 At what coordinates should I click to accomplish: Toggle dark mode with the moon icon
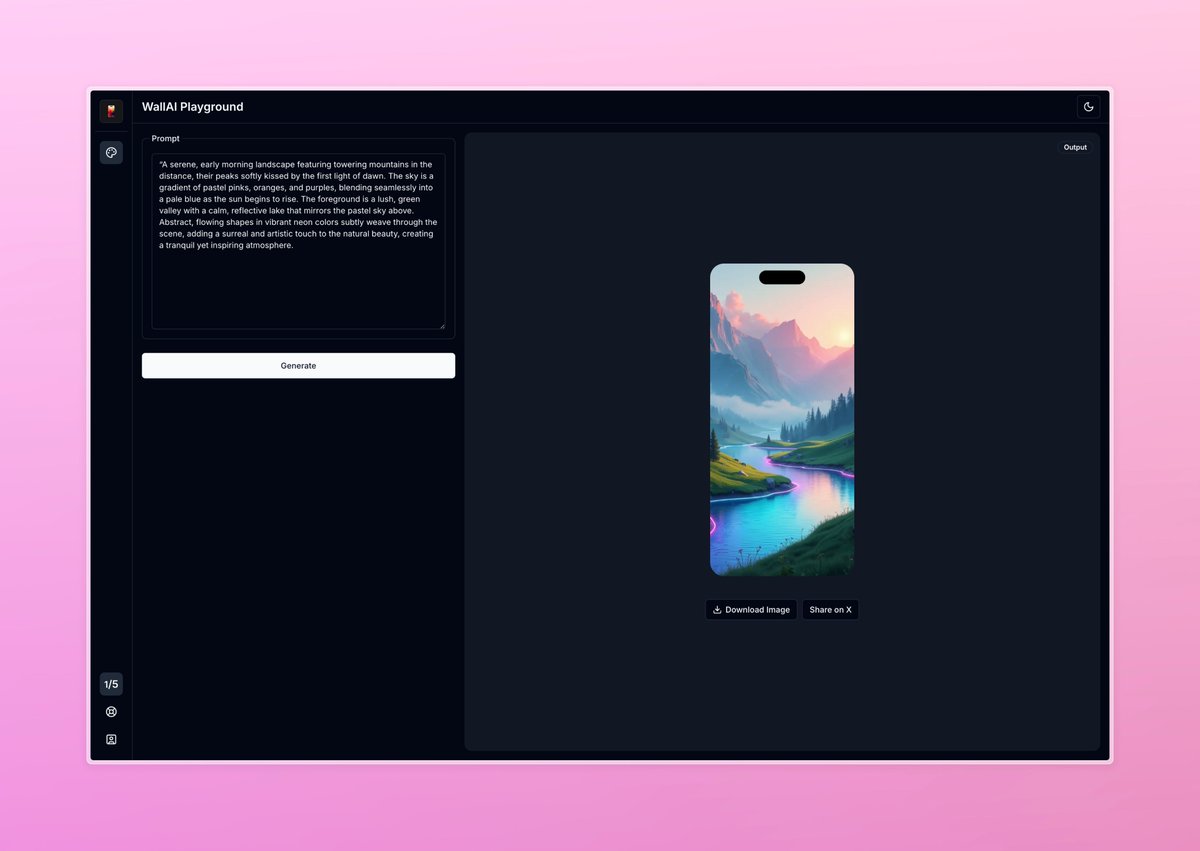[x=1089, y=107]
